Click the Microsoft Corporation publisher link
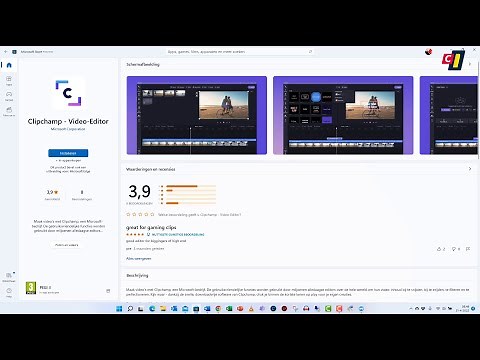The height and width of the screenshot is (360, 480). coord(68,129)
